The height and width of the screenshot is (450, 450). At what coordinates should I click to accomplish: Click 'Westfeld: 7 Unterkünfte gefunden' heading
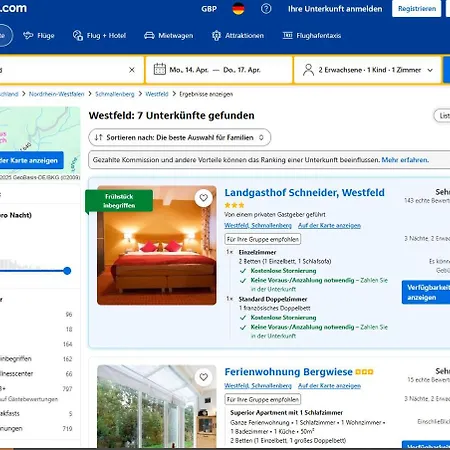coord(171,115)
